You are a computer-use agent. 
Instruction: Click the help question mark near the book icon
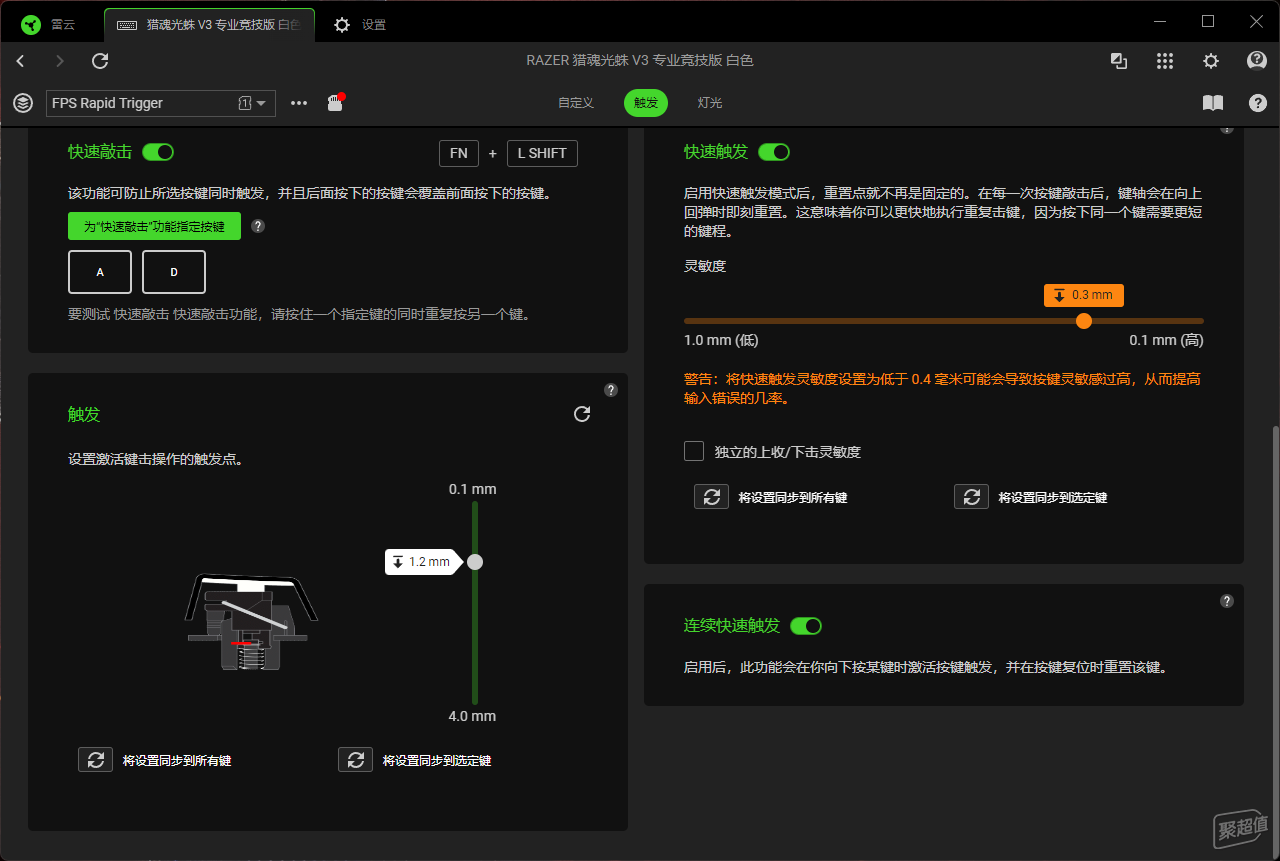(x=1258, y=103)
